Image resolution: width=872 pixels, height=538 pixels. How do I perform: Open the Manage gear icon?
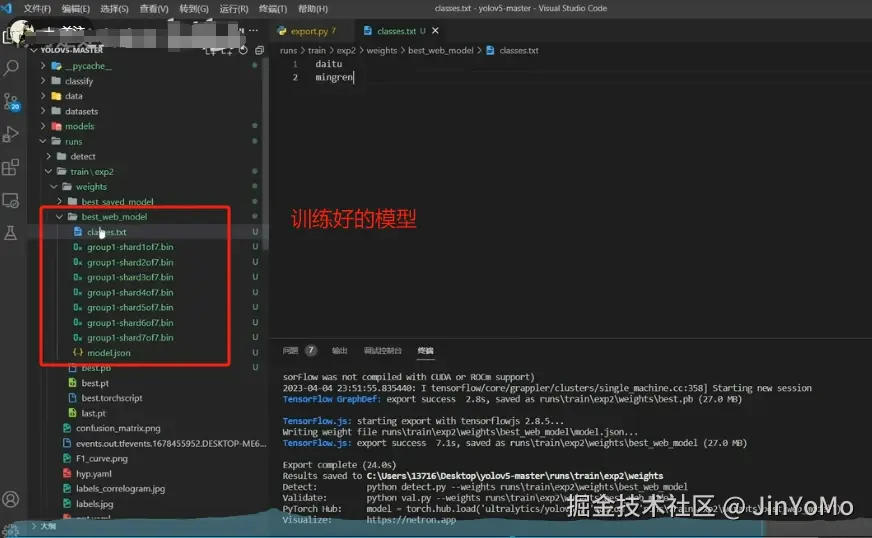point(11,529)
